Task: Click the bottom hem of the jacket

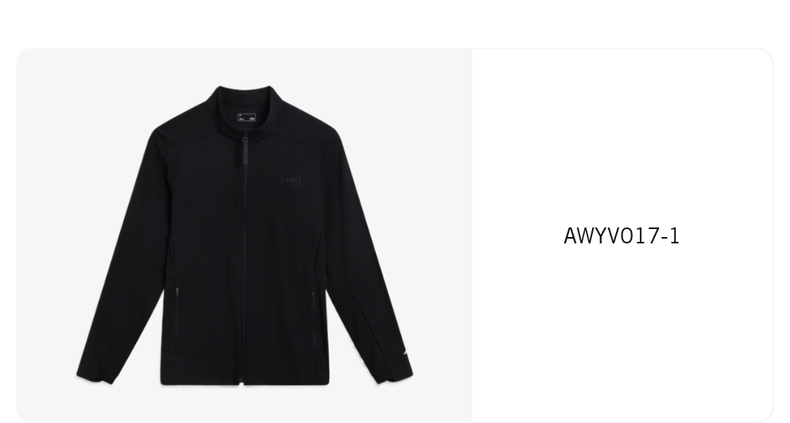Action: 245,381
